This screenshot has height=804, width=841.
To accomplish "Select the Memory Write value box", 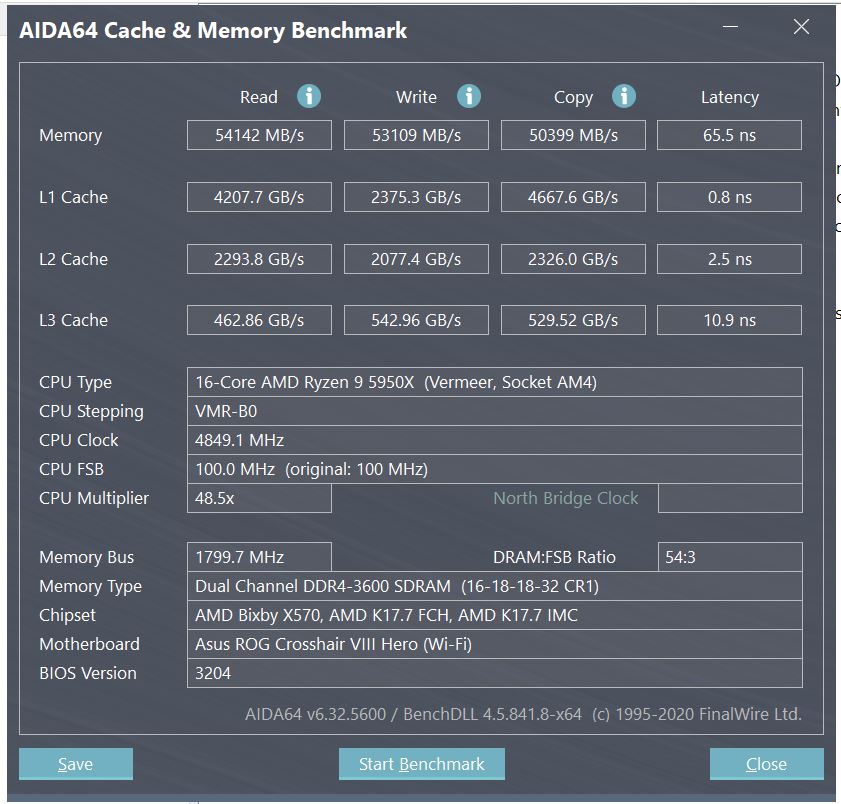I will (416, 135).
